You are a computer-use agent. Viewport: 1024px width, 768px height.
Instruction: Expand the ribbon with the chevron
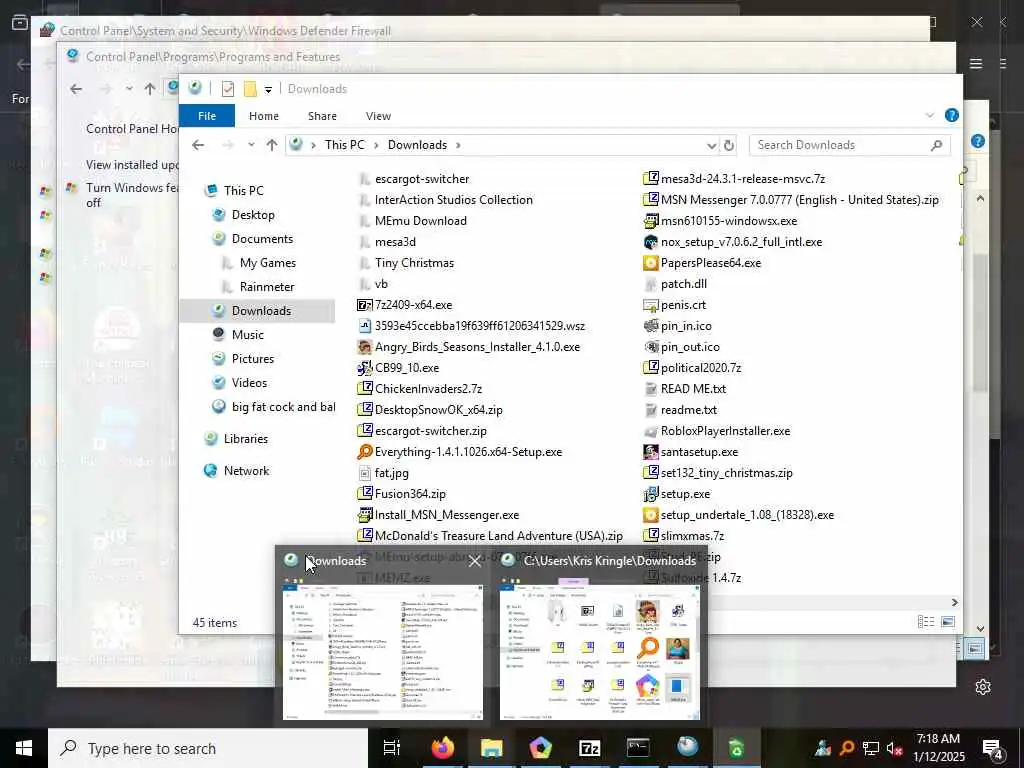(x=929, y=116)
